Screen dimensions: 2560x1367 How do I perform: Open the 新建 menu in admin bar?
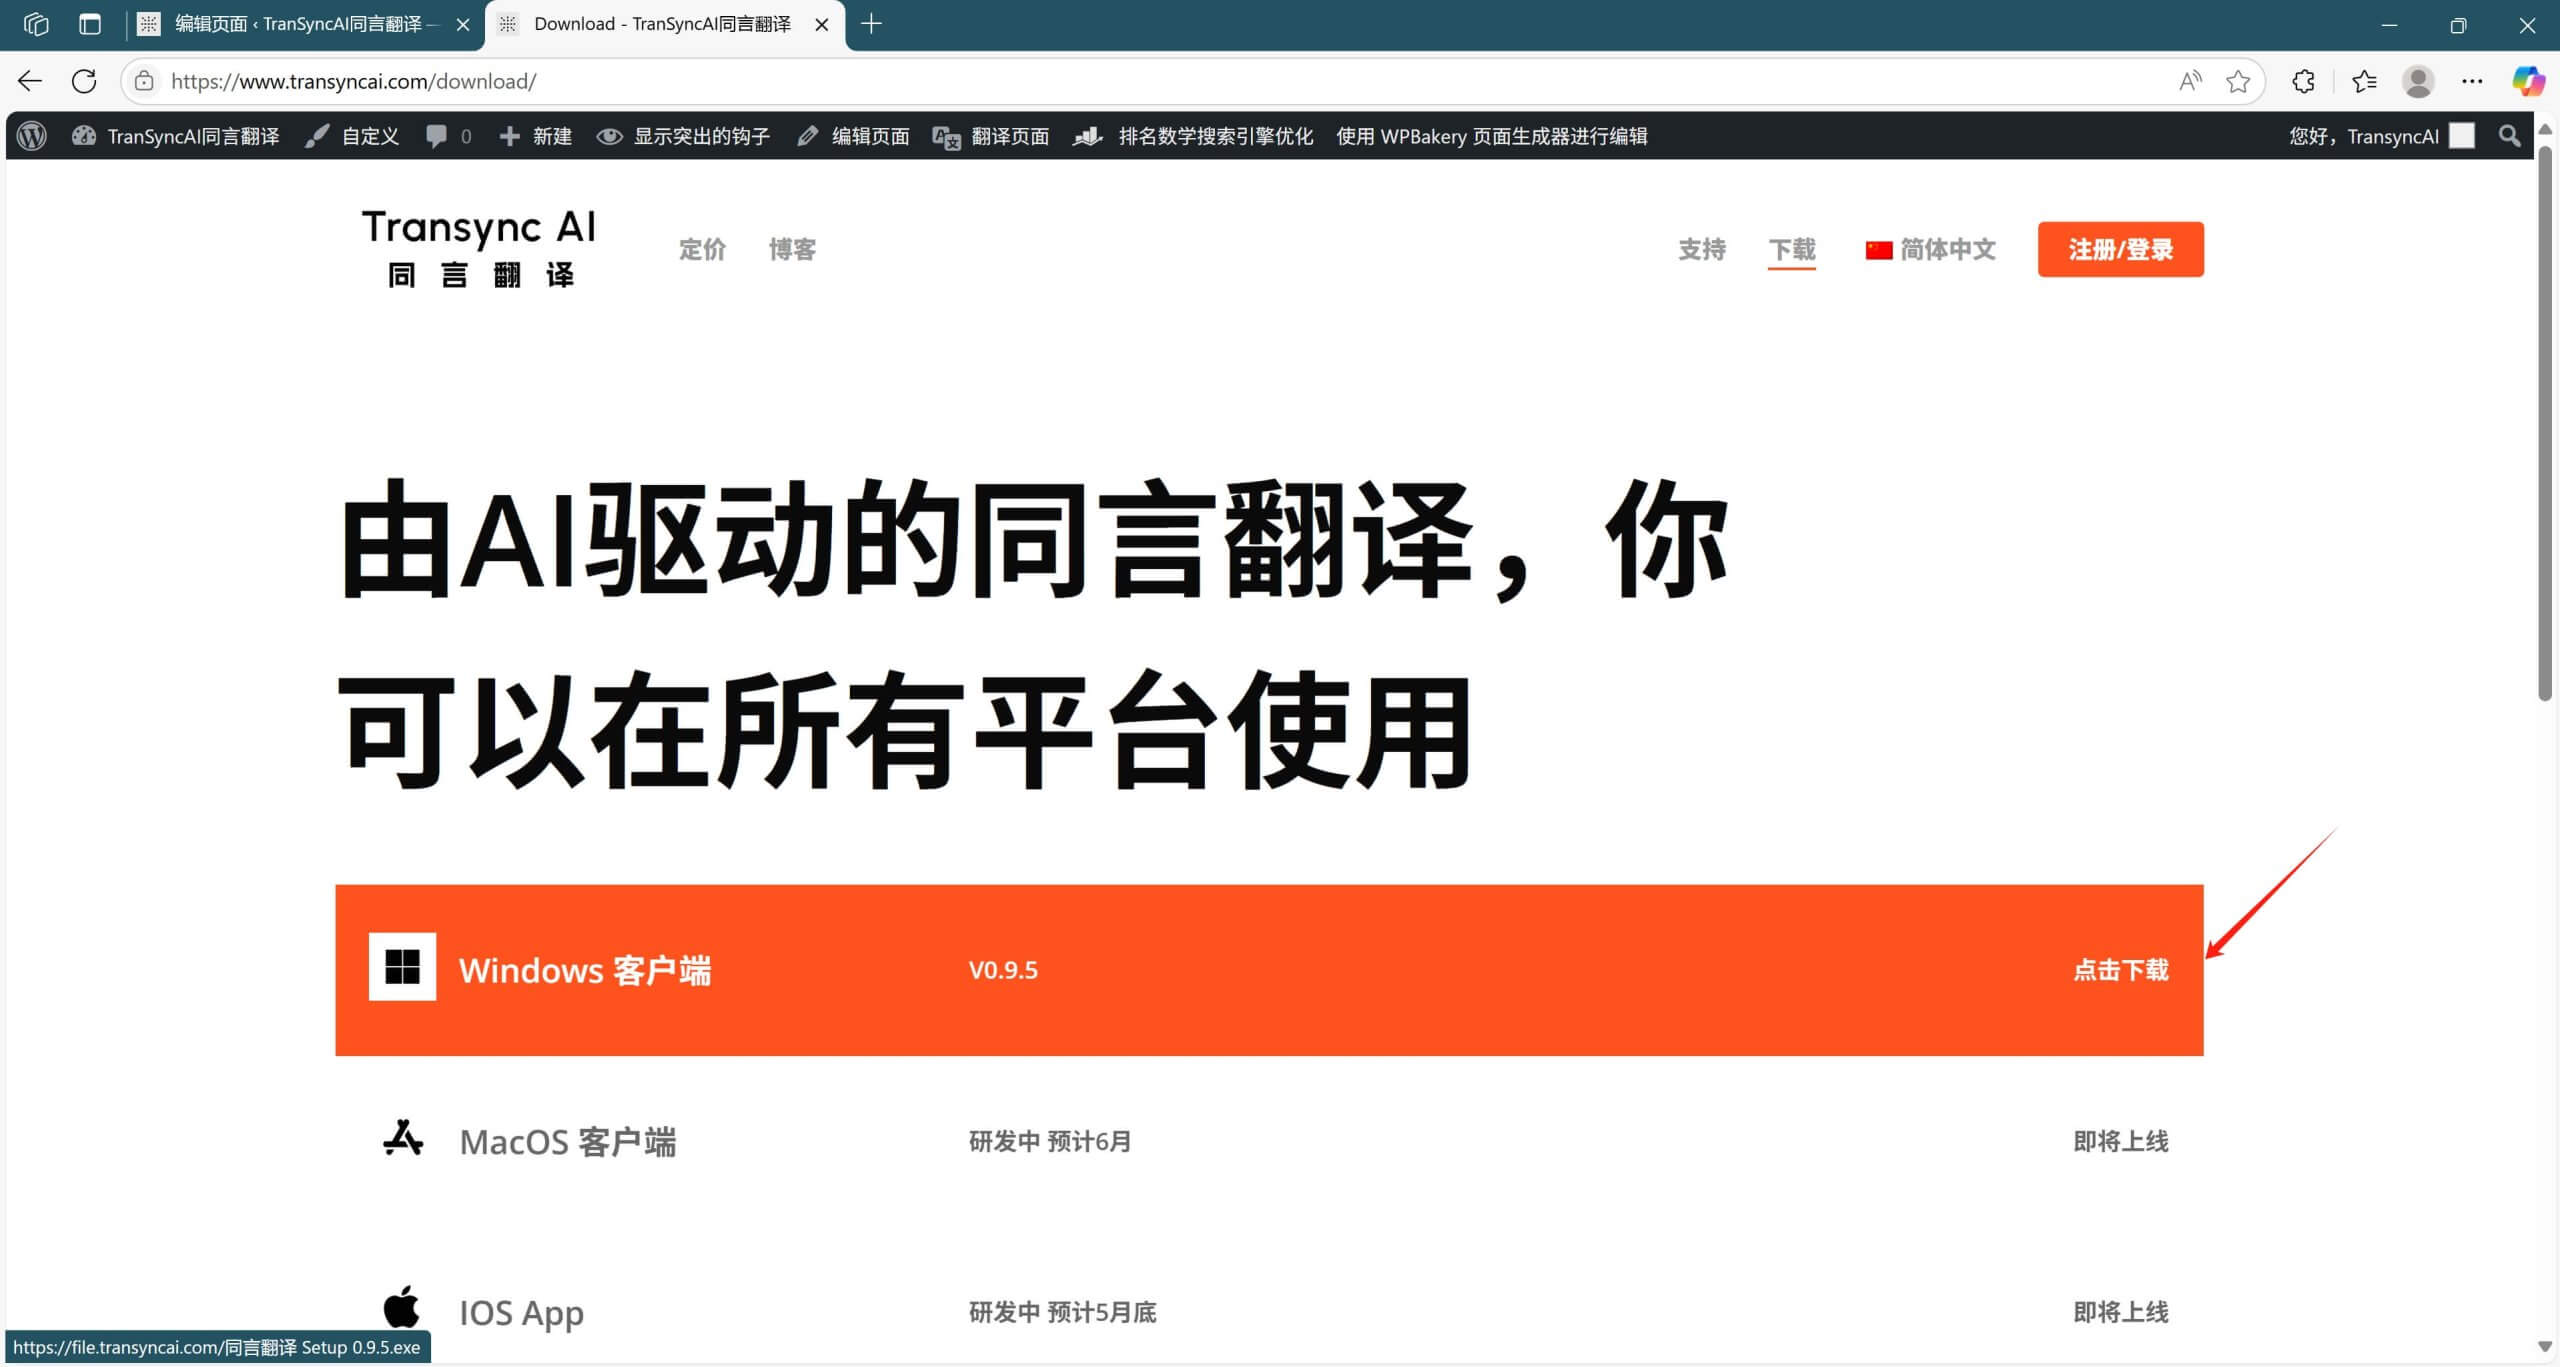[x=535, y=136]
